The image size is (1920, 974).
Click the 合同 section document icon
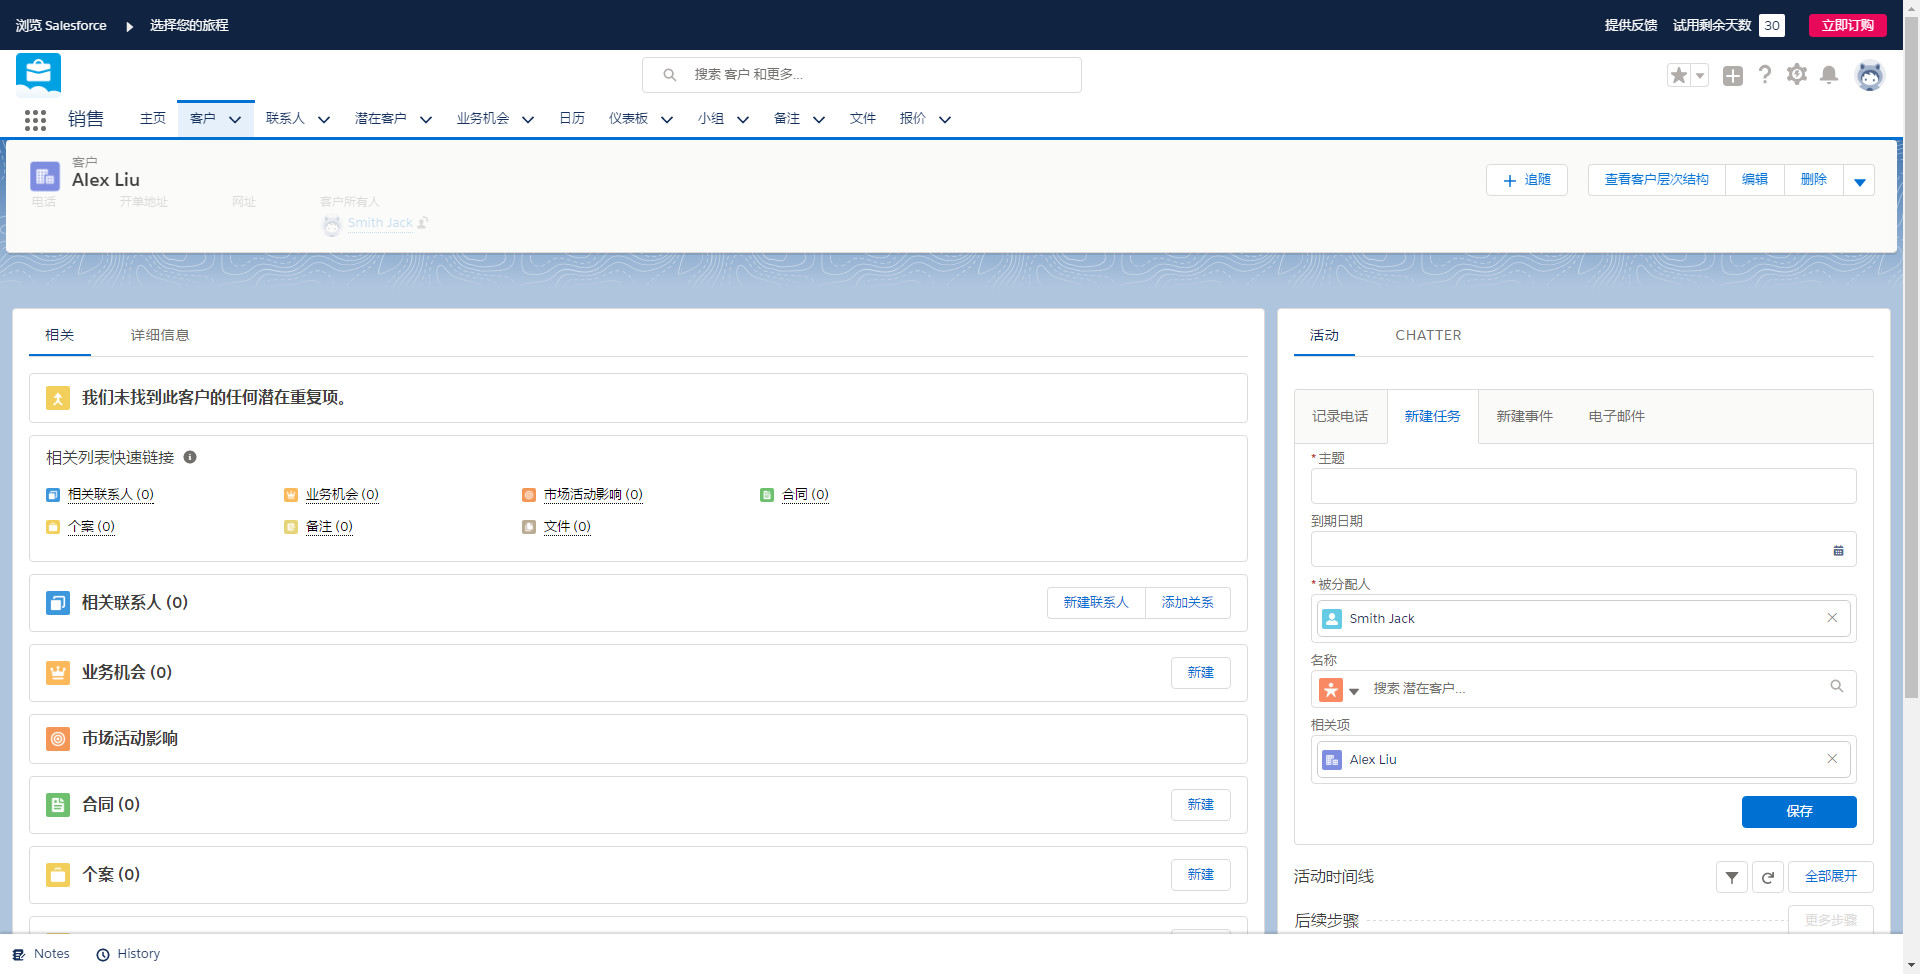58,805
